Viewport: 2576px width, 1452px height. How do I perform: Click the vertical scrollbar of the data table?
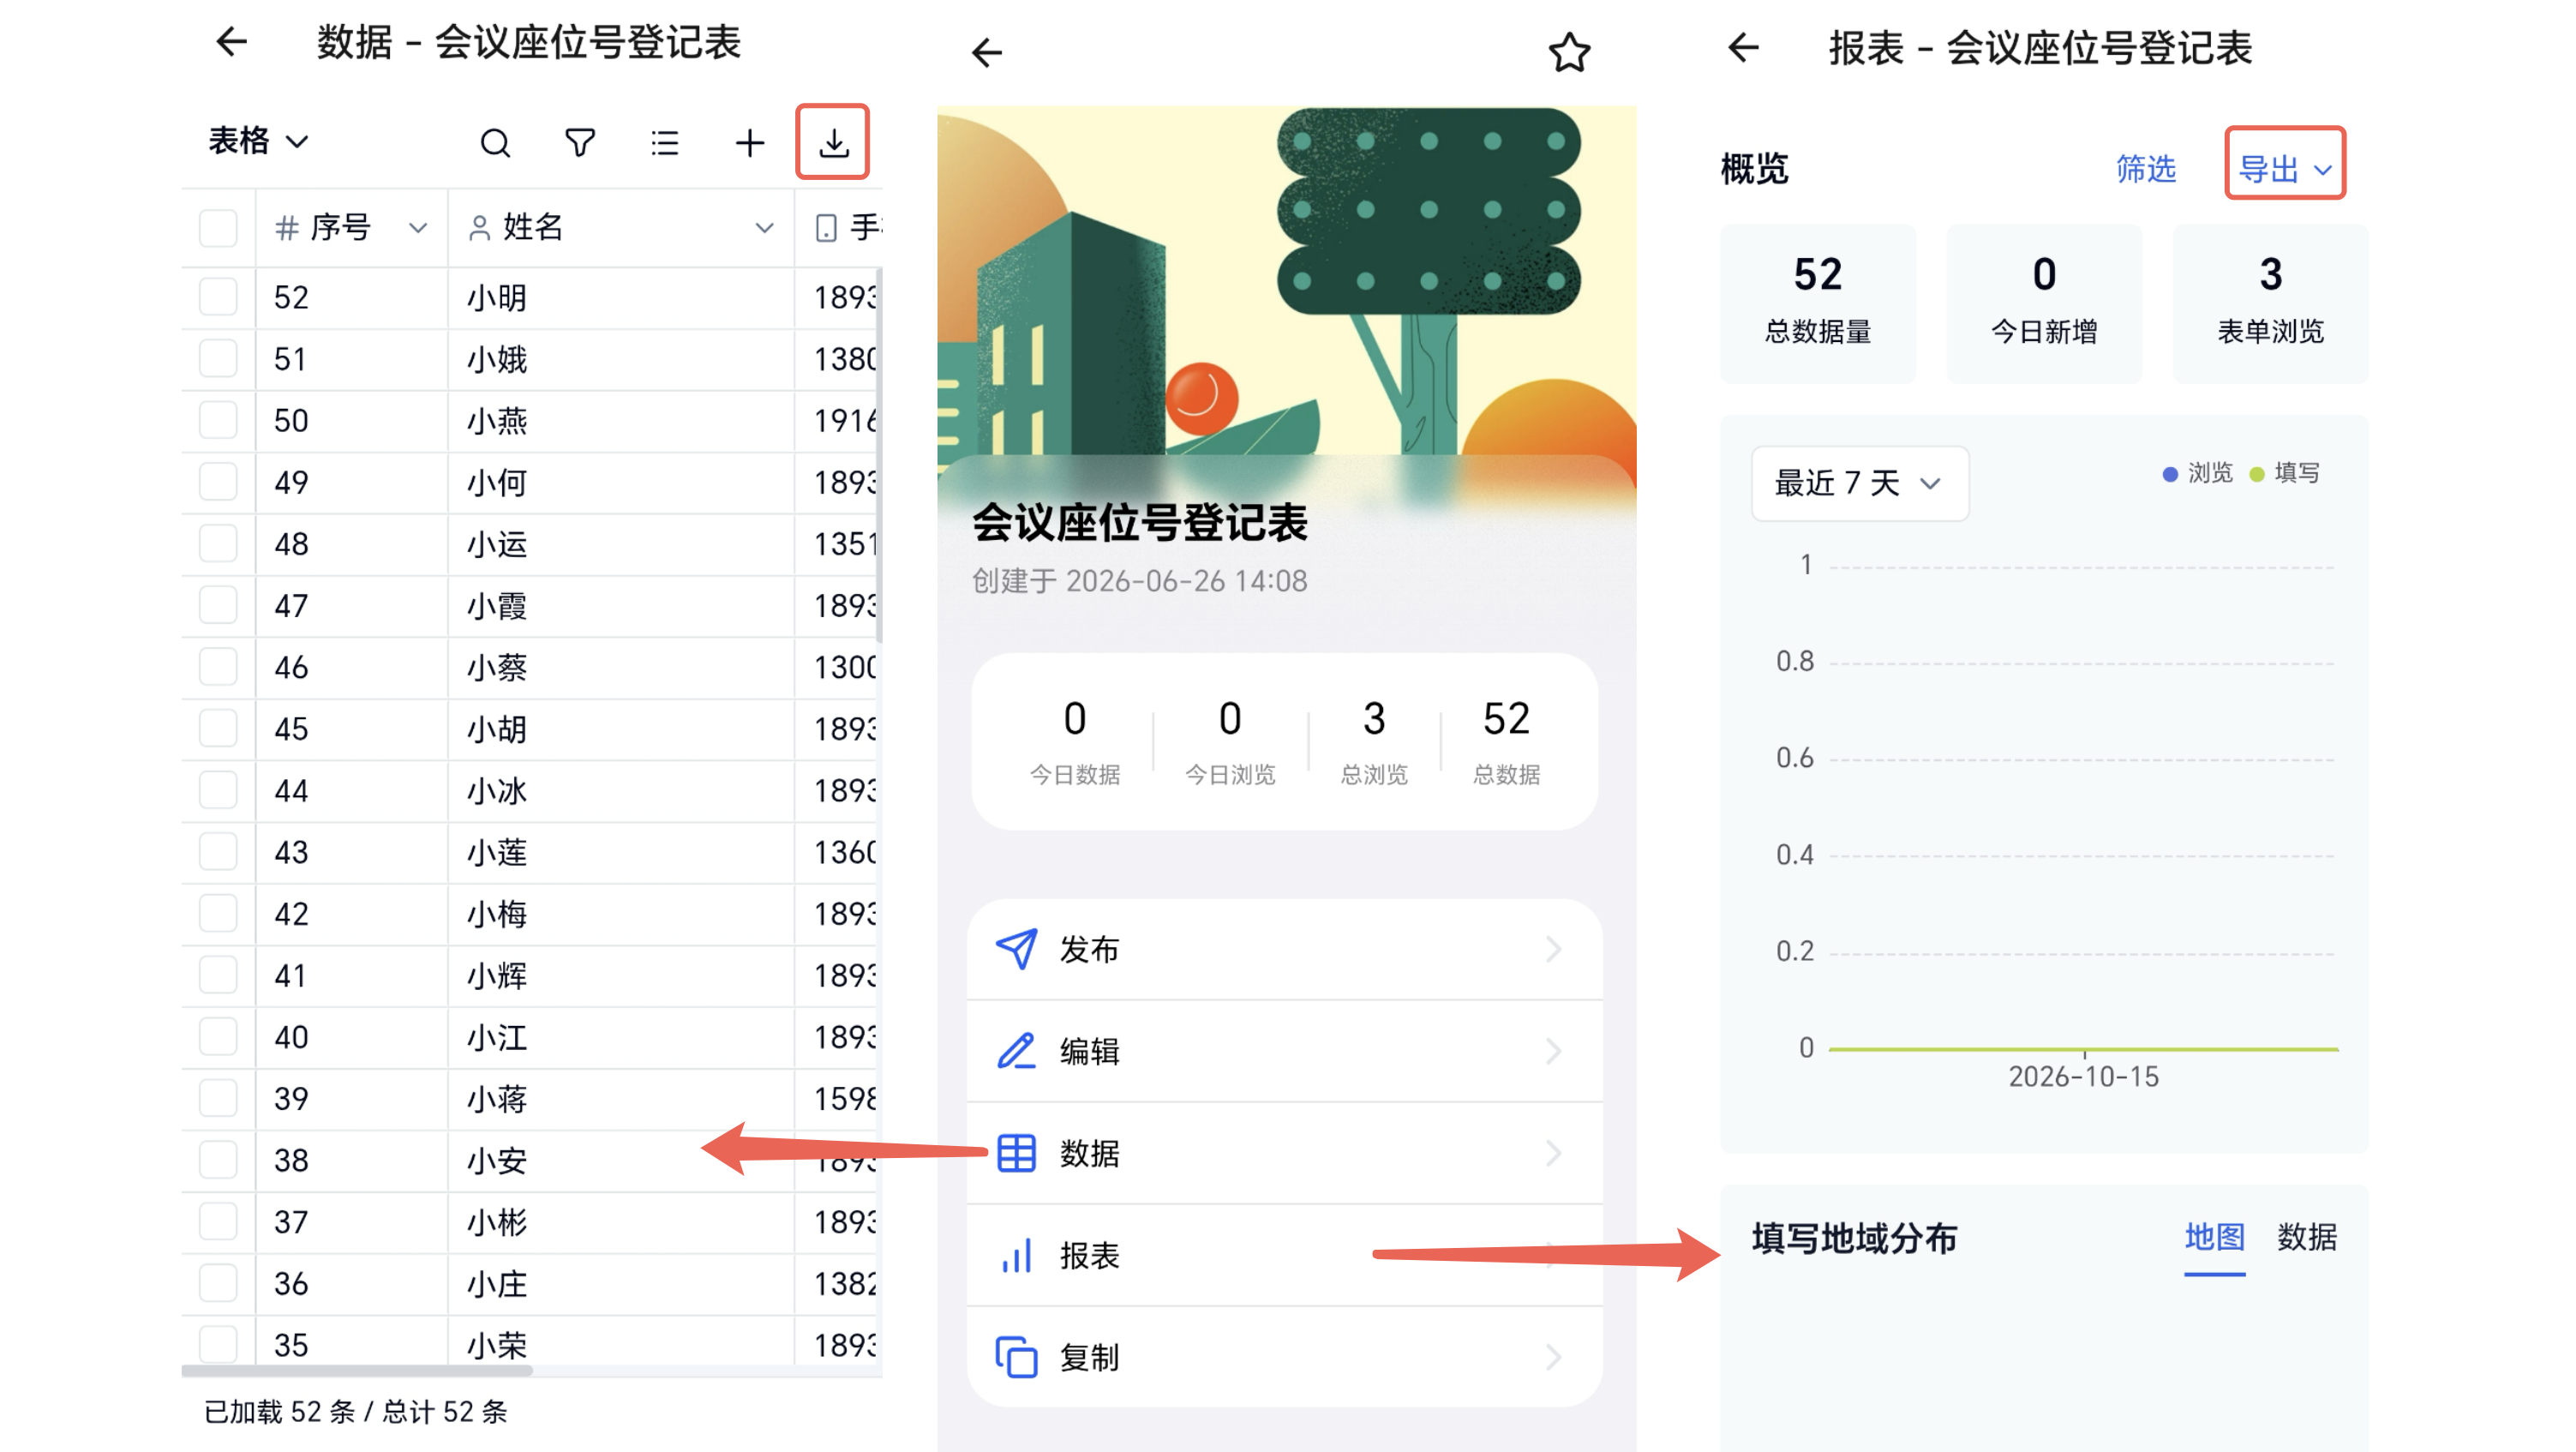coord(878,455)
